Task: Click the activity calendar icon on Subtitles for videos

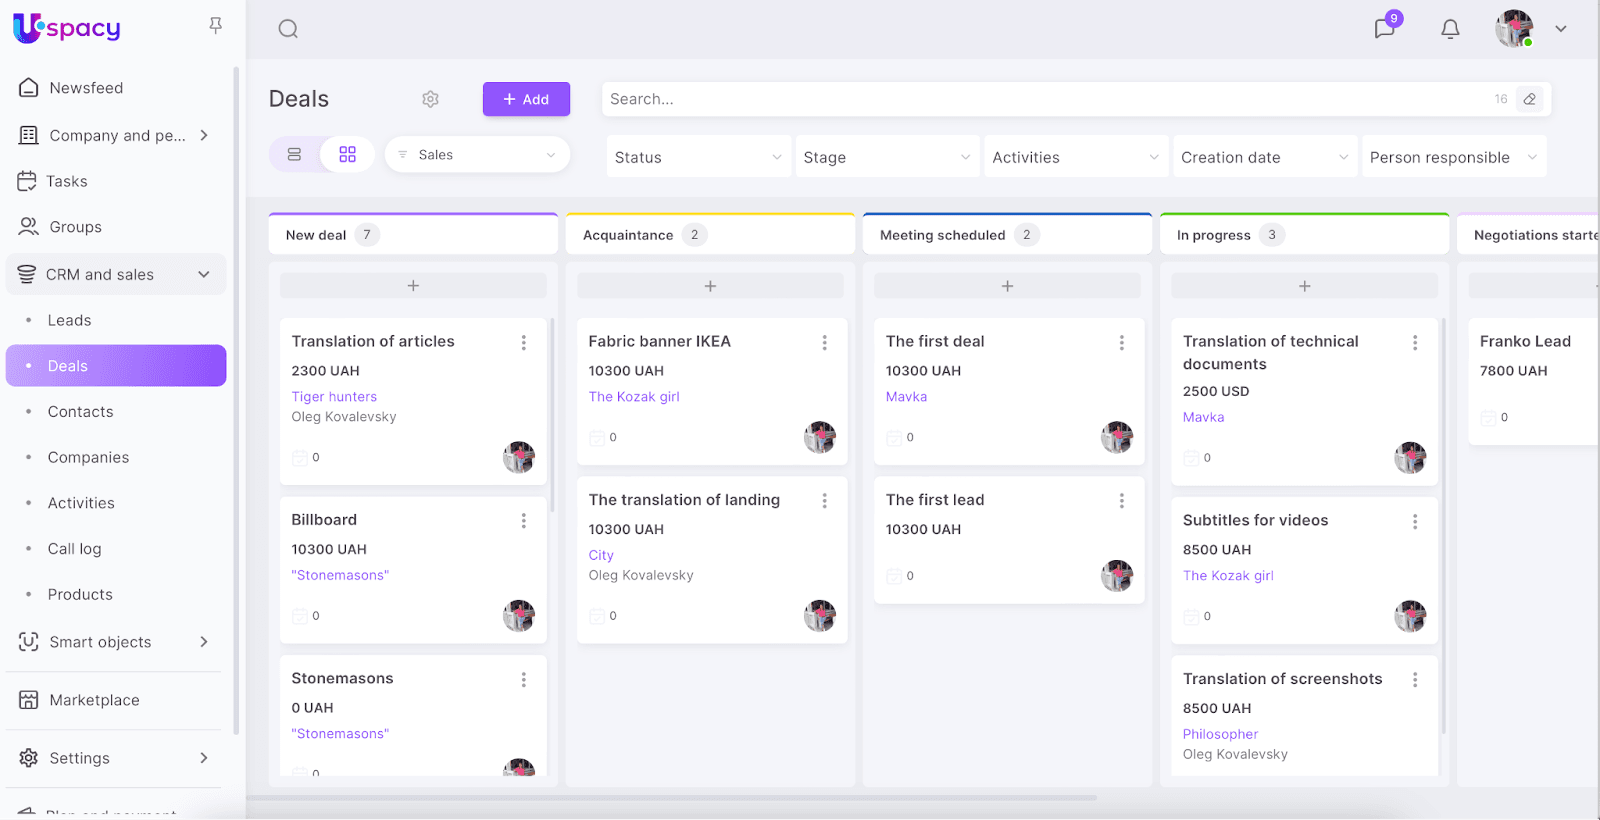Action: tap(1191, 617)
